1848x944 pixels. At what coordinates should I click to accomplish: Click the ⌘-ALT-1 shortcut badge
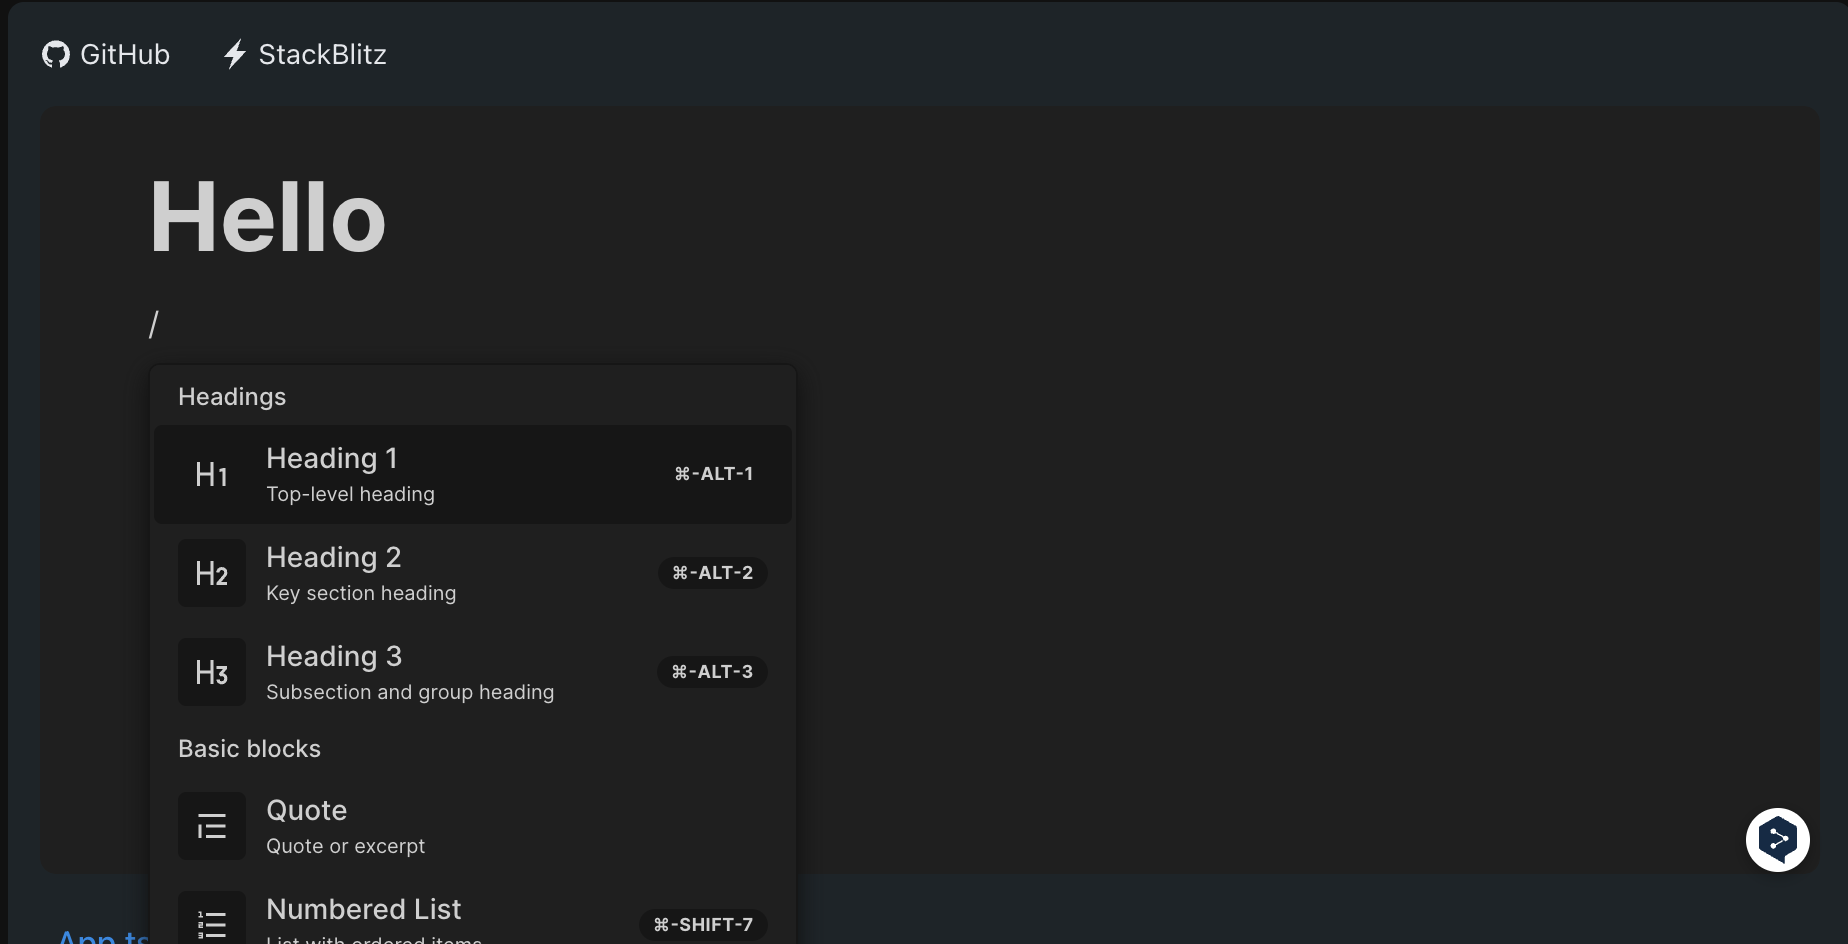point(713,474)
